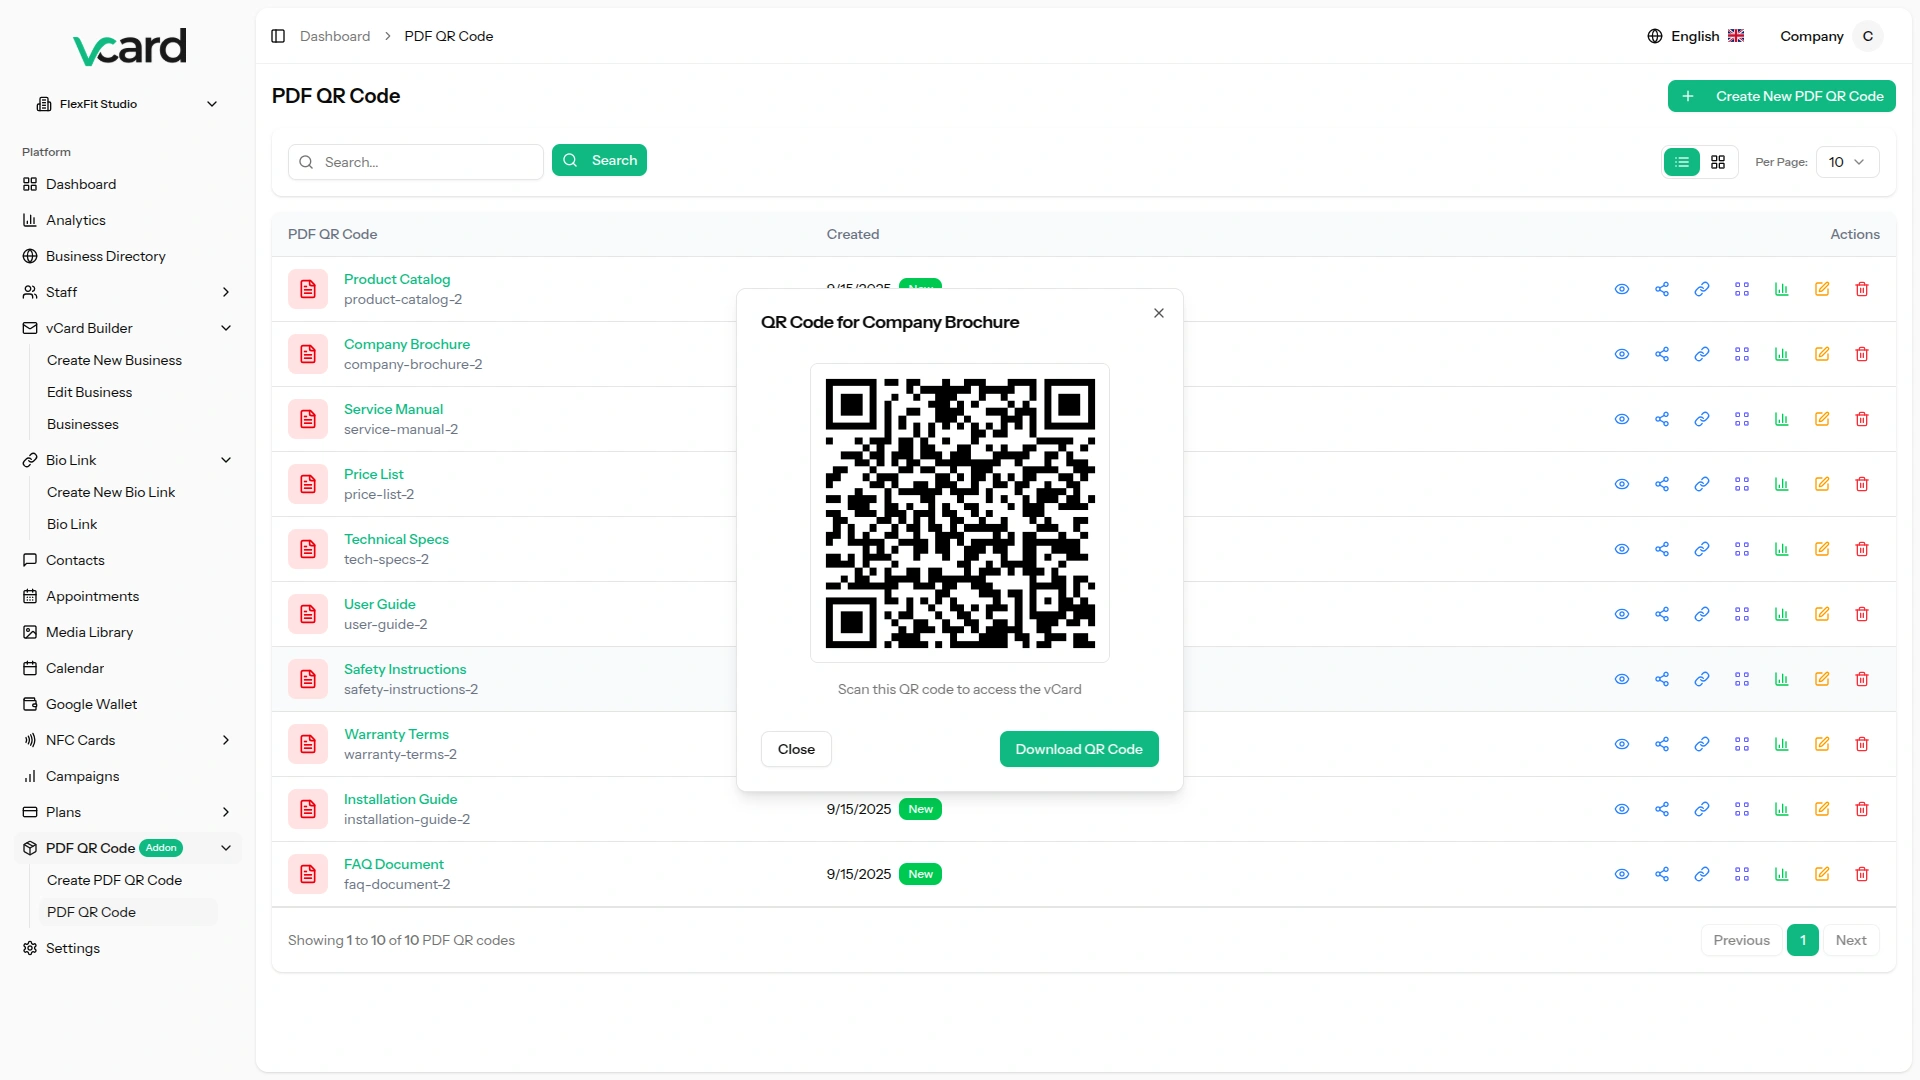Preview Price List with eye icon

[x=1622, y=484]
